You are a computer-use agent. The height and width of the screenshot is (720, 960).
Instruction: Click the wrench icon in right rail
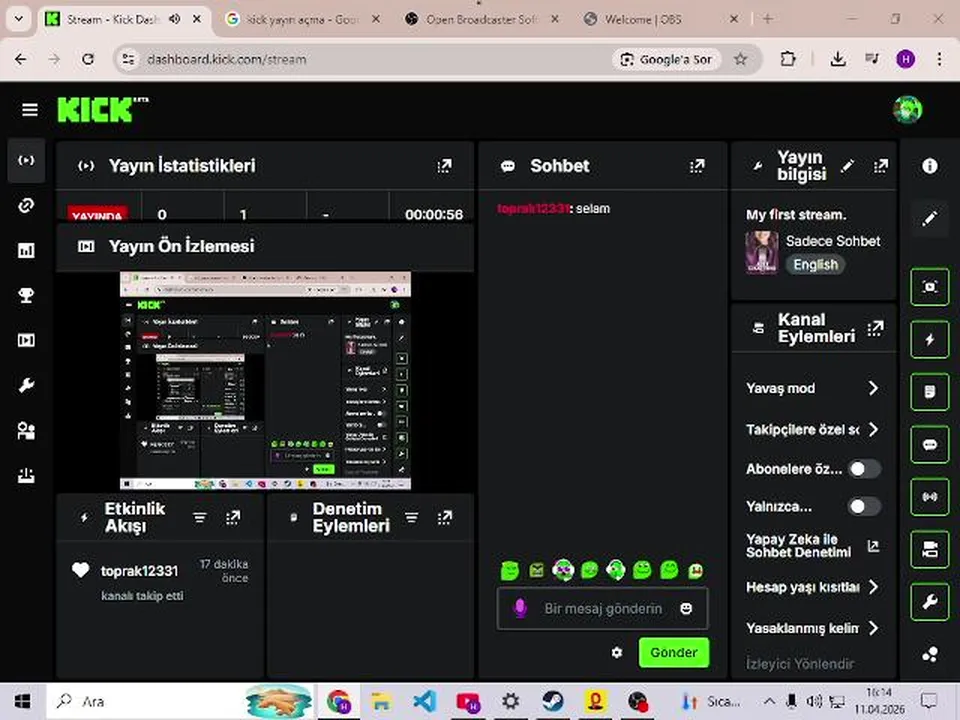[929, 602]
